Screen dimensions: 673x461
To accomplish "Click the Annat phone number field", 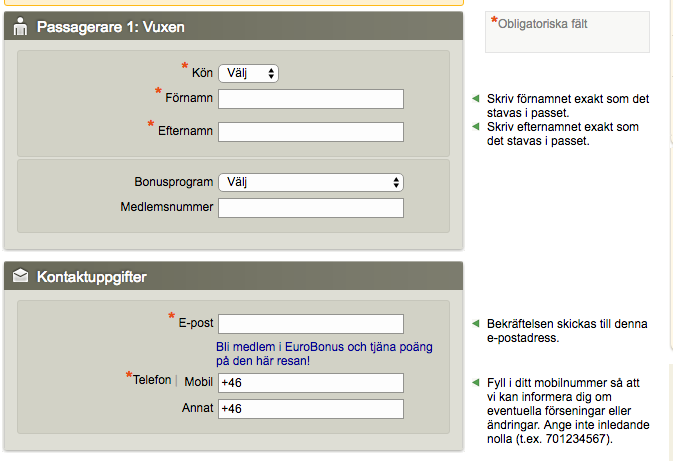I will tap(310, 409).
